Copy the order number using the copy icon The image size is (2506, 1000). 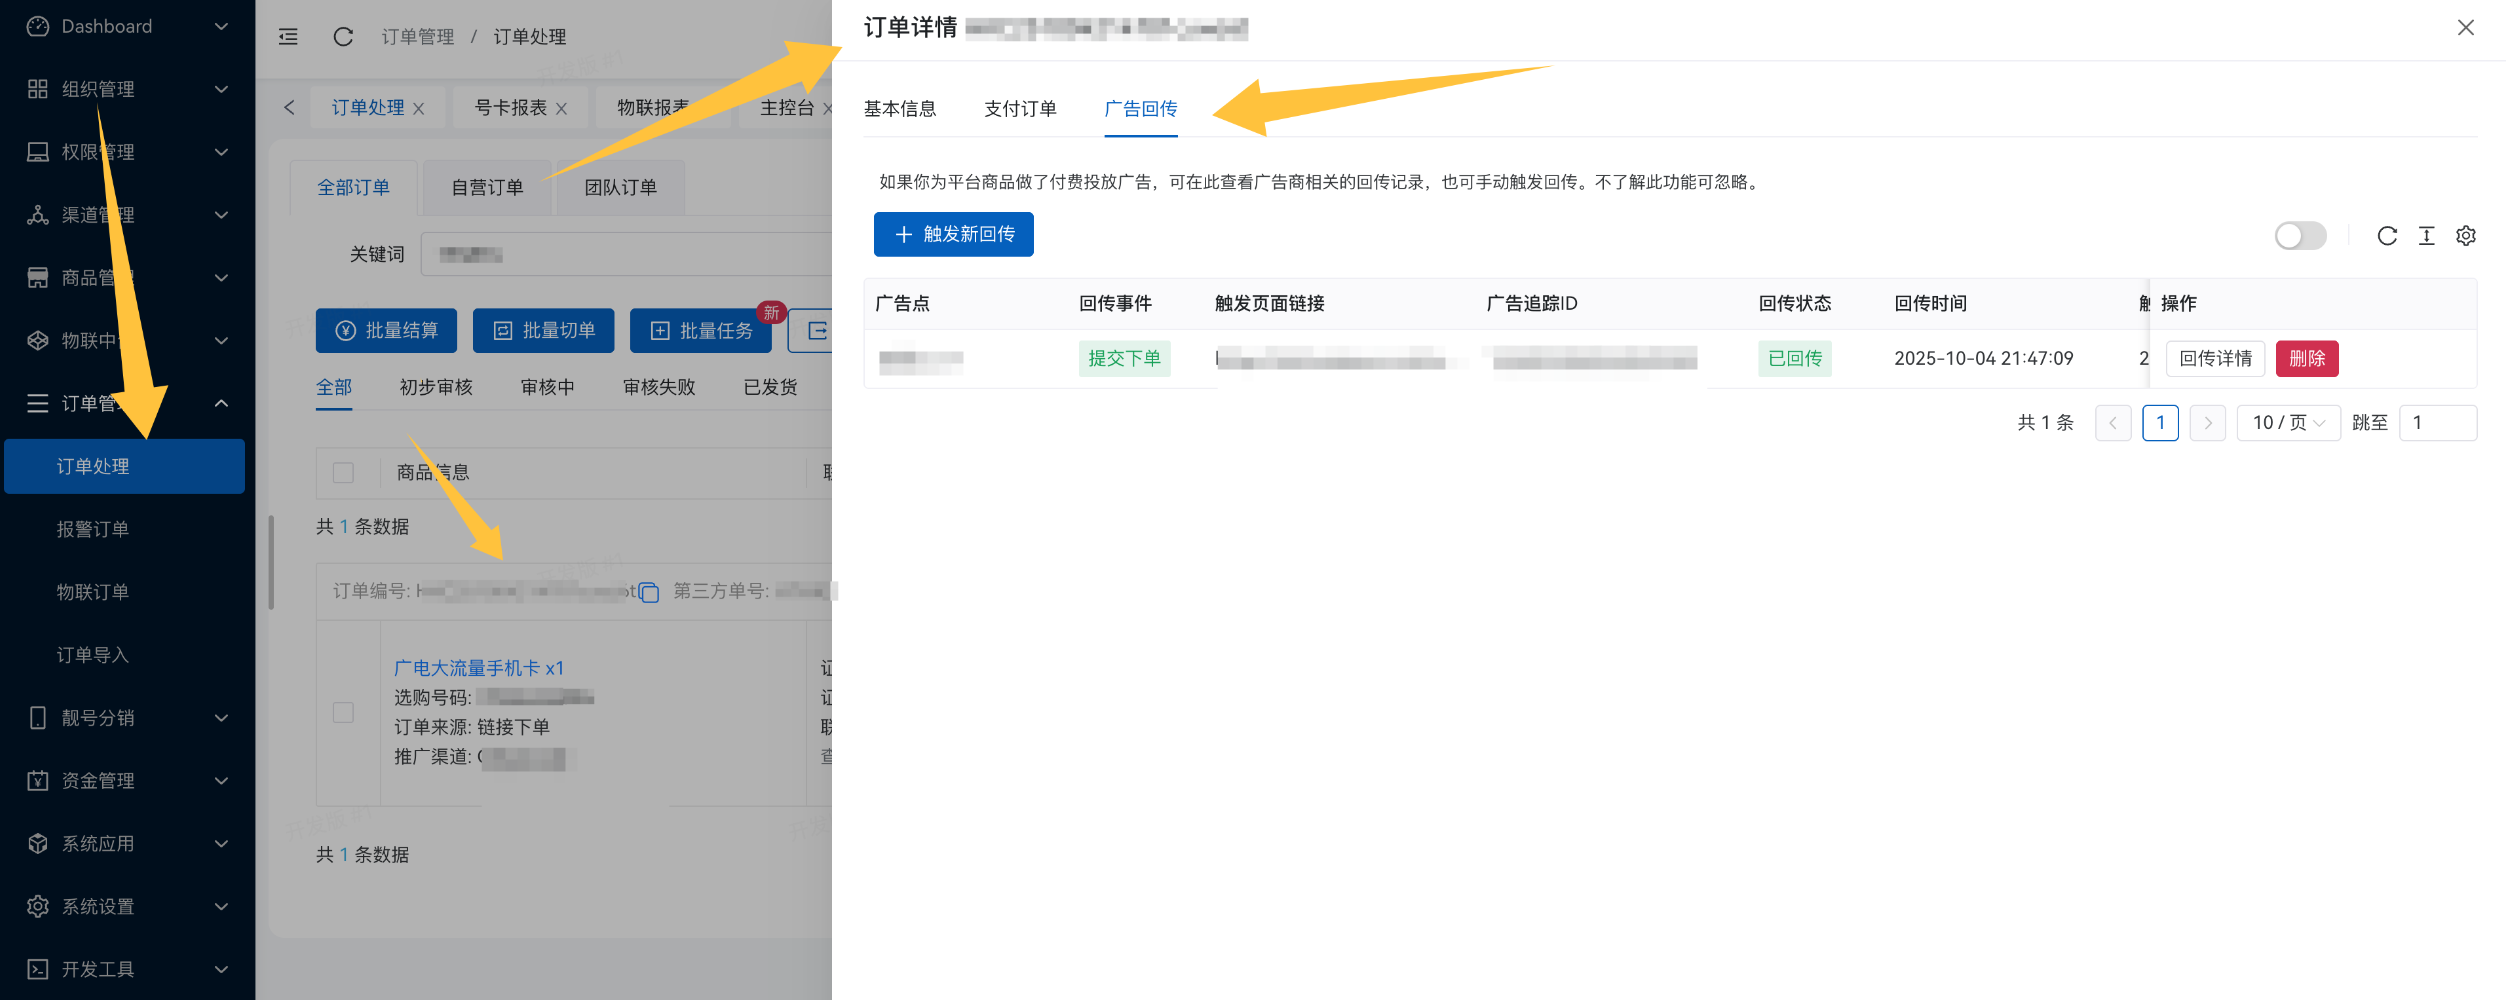click(649, 592)
